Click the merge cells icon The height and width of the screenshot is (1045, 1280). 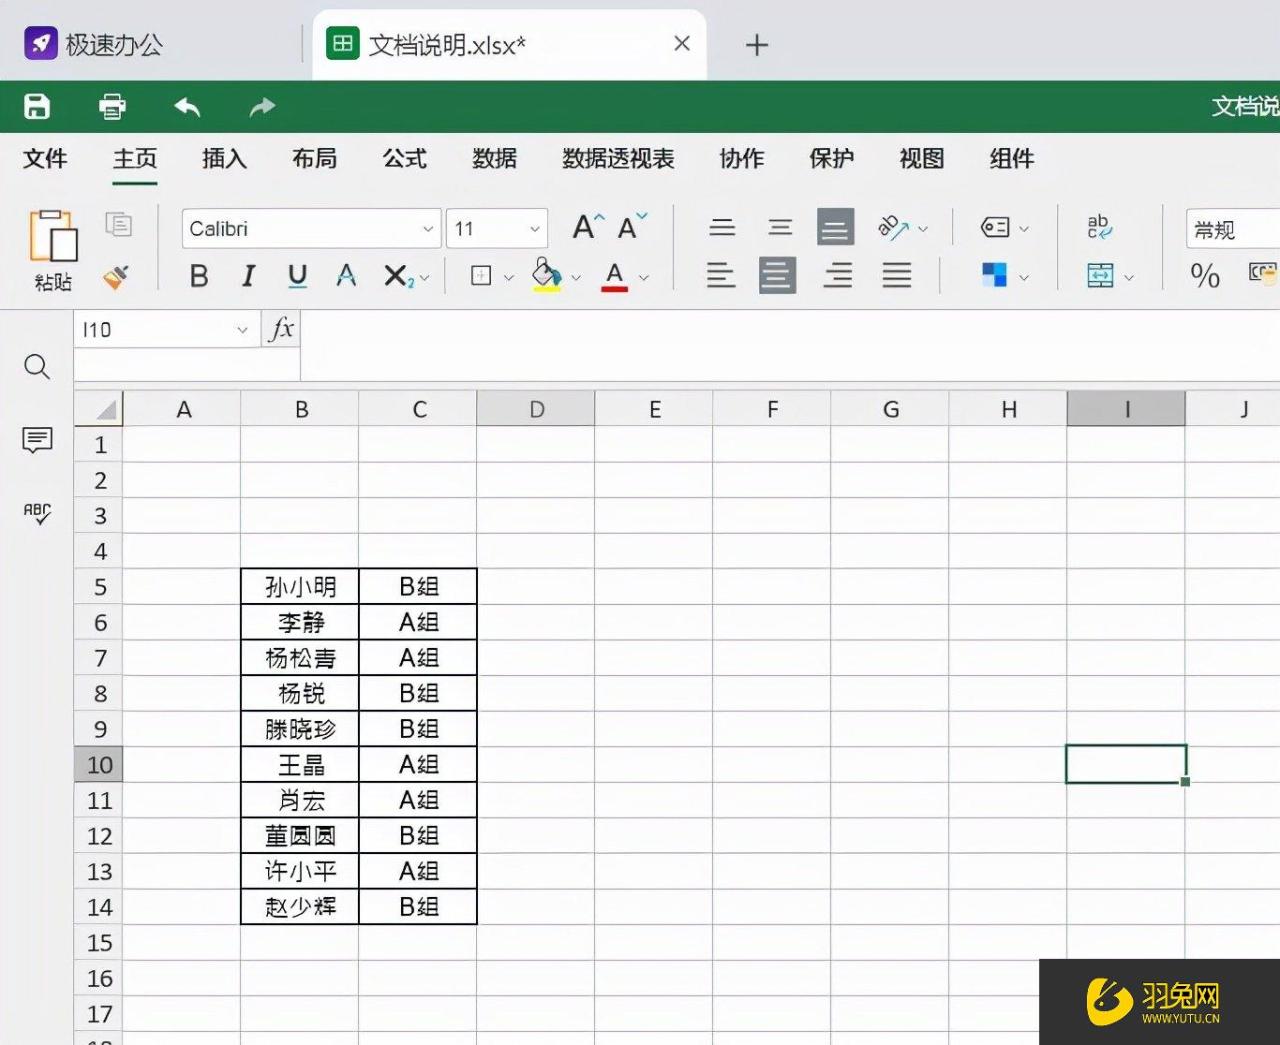tap(1100, 276)
